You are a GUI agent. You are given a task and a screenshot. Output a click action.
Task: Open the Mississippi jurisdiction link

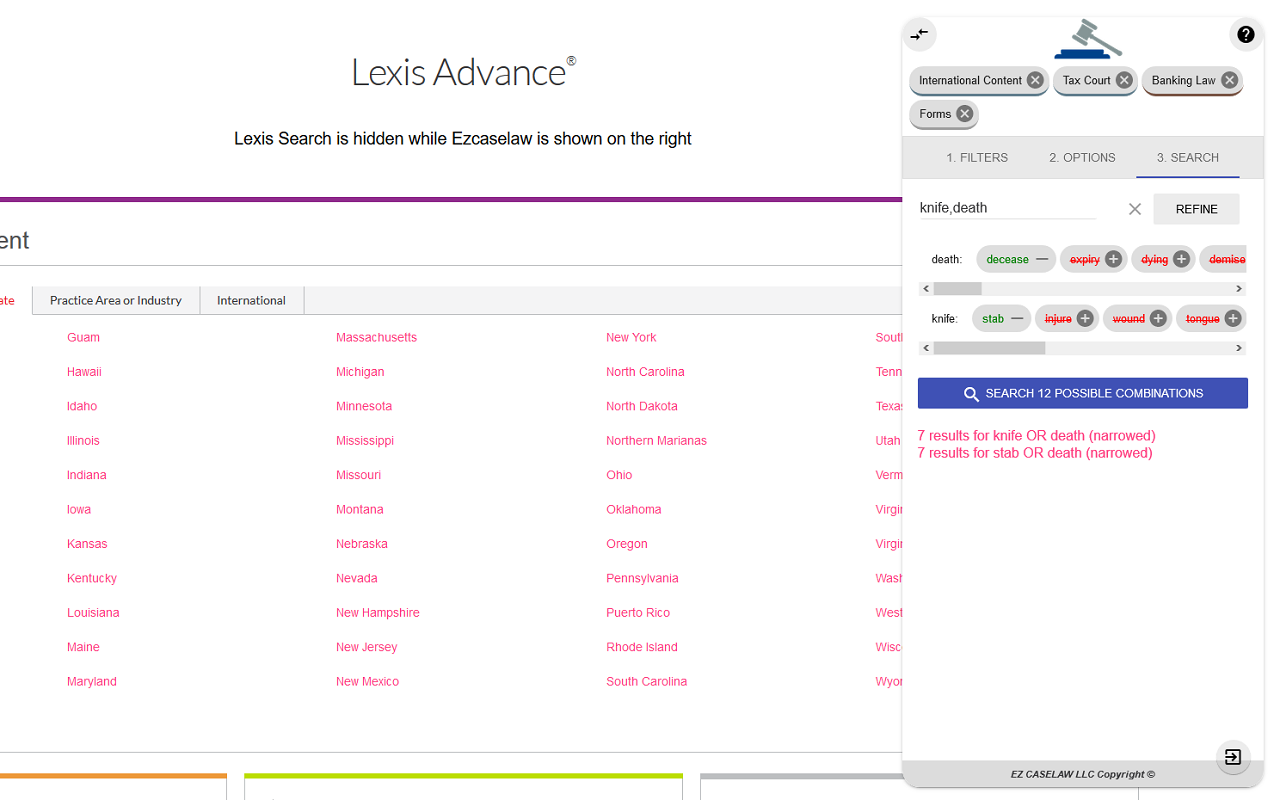365,441
